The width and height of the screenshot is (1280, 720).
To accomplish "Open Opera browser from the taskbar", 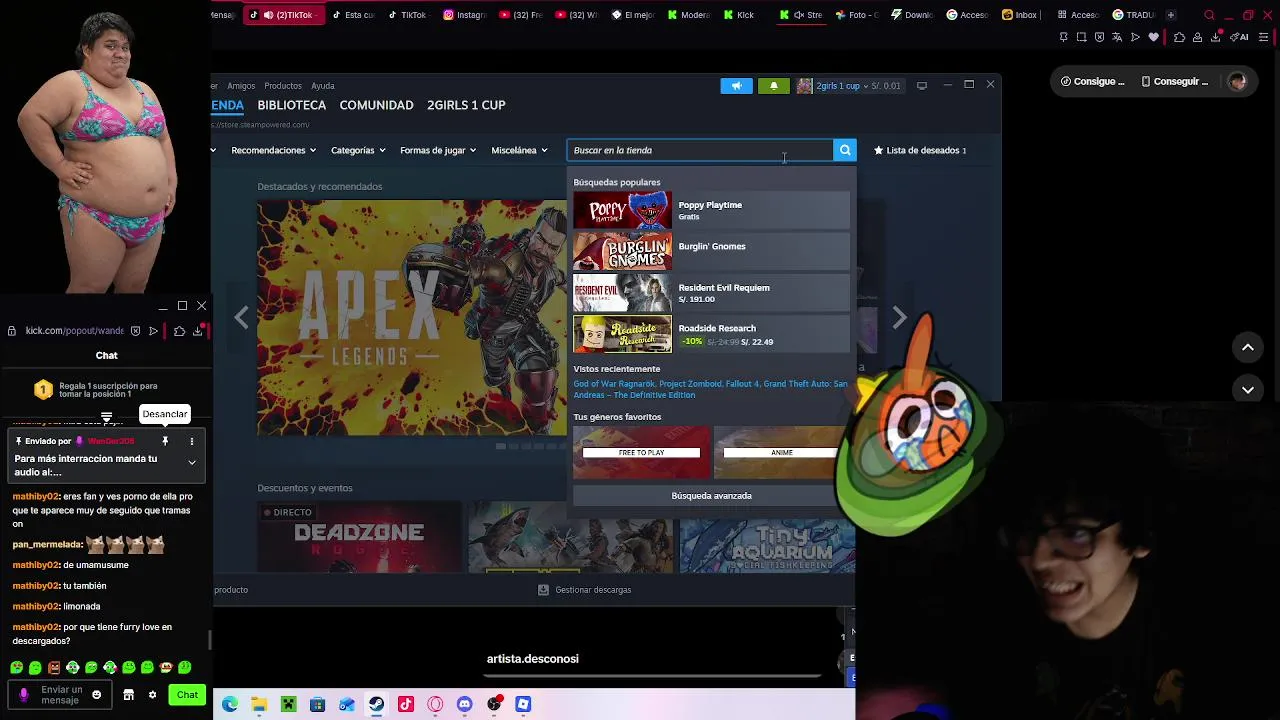I will pyautogui.click(x=435, y=704).
